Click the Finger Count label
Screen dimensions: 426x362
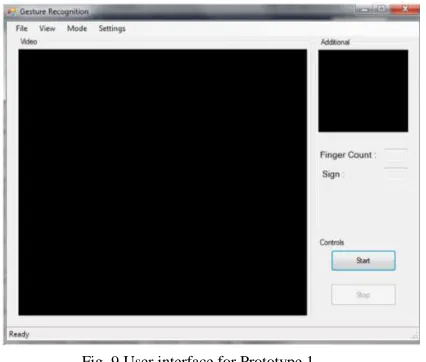[x=348, y=155]
